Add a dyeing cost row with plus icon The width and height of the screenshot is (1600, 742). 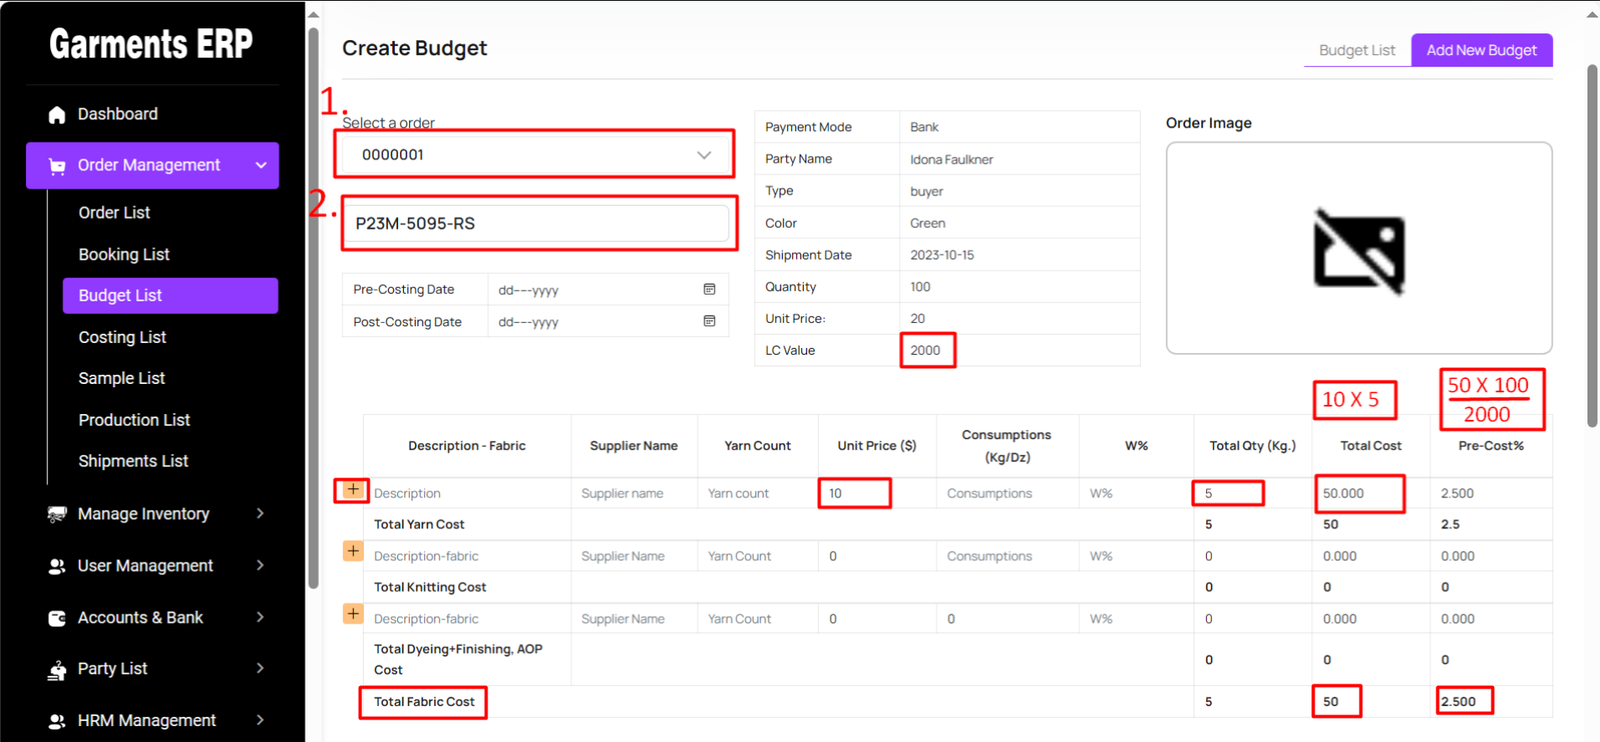coord(353,614)
